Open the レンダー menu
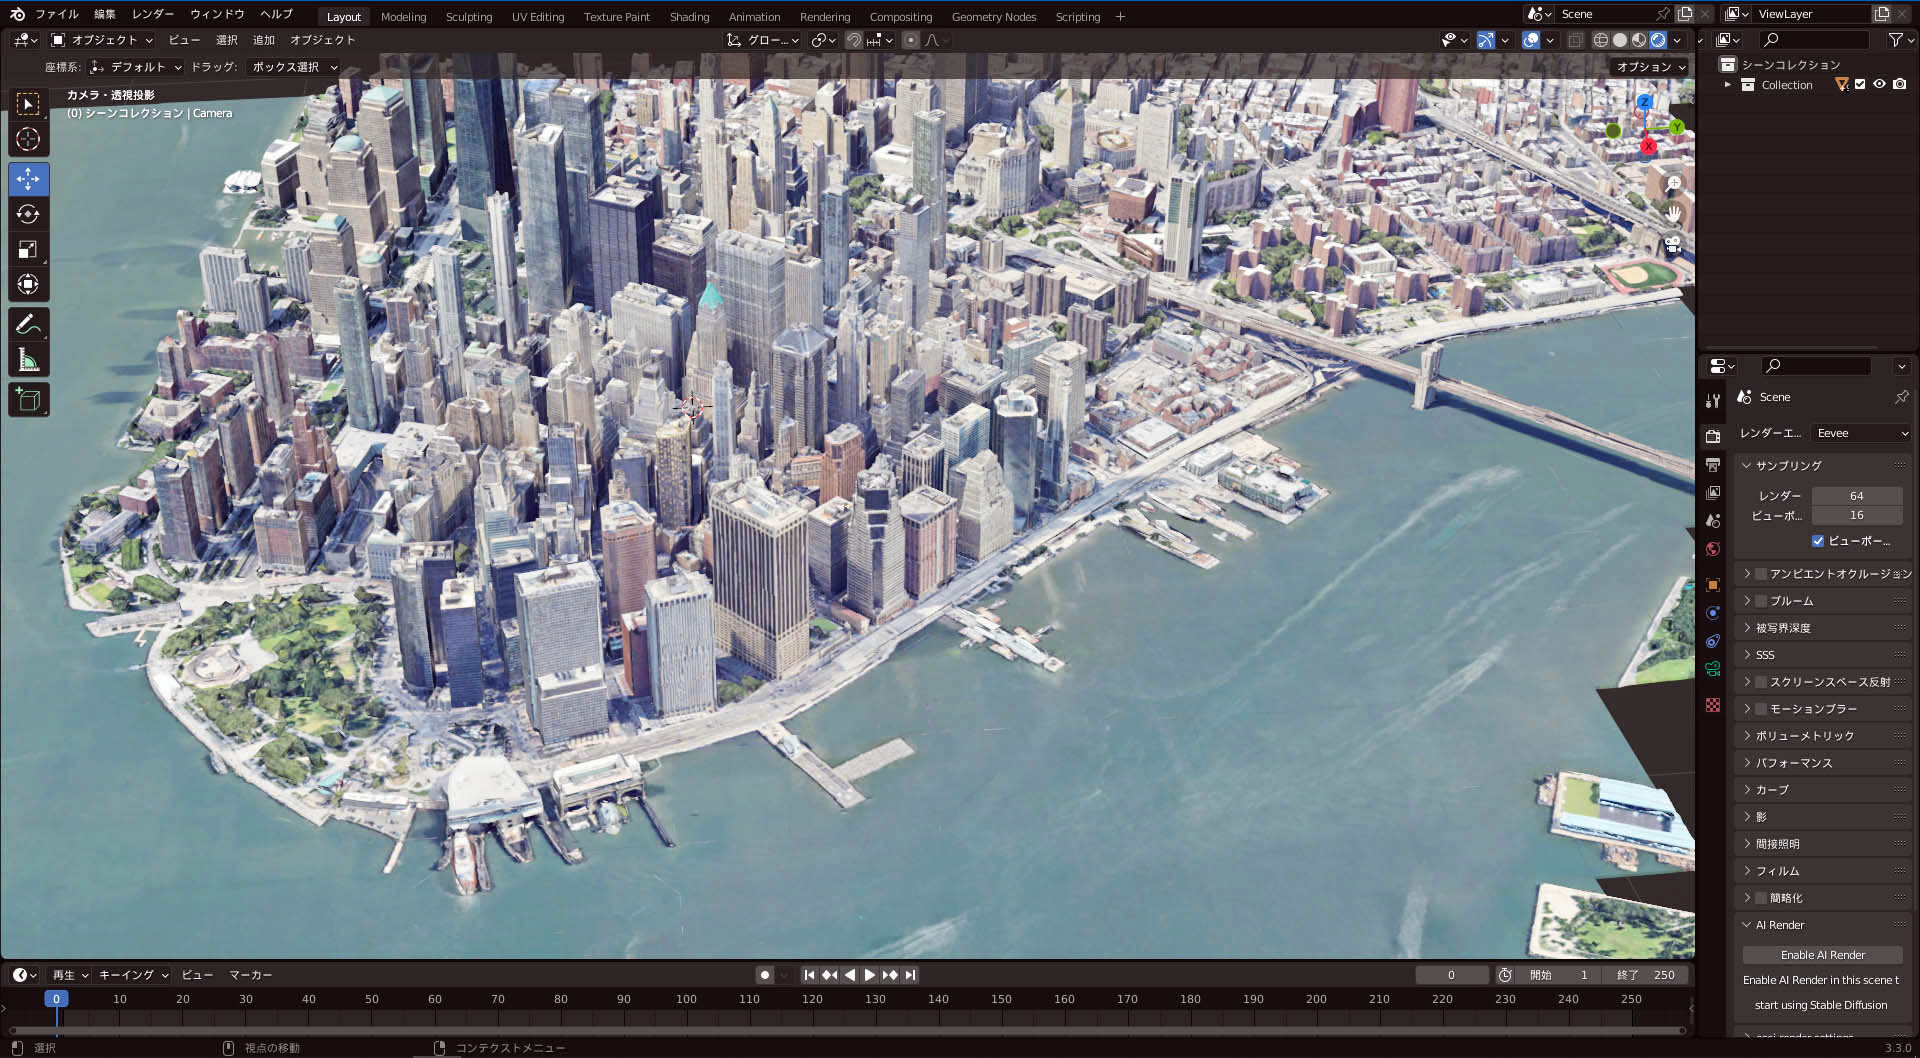This screenshot has height=1058, width=1920. click(152, 14)
